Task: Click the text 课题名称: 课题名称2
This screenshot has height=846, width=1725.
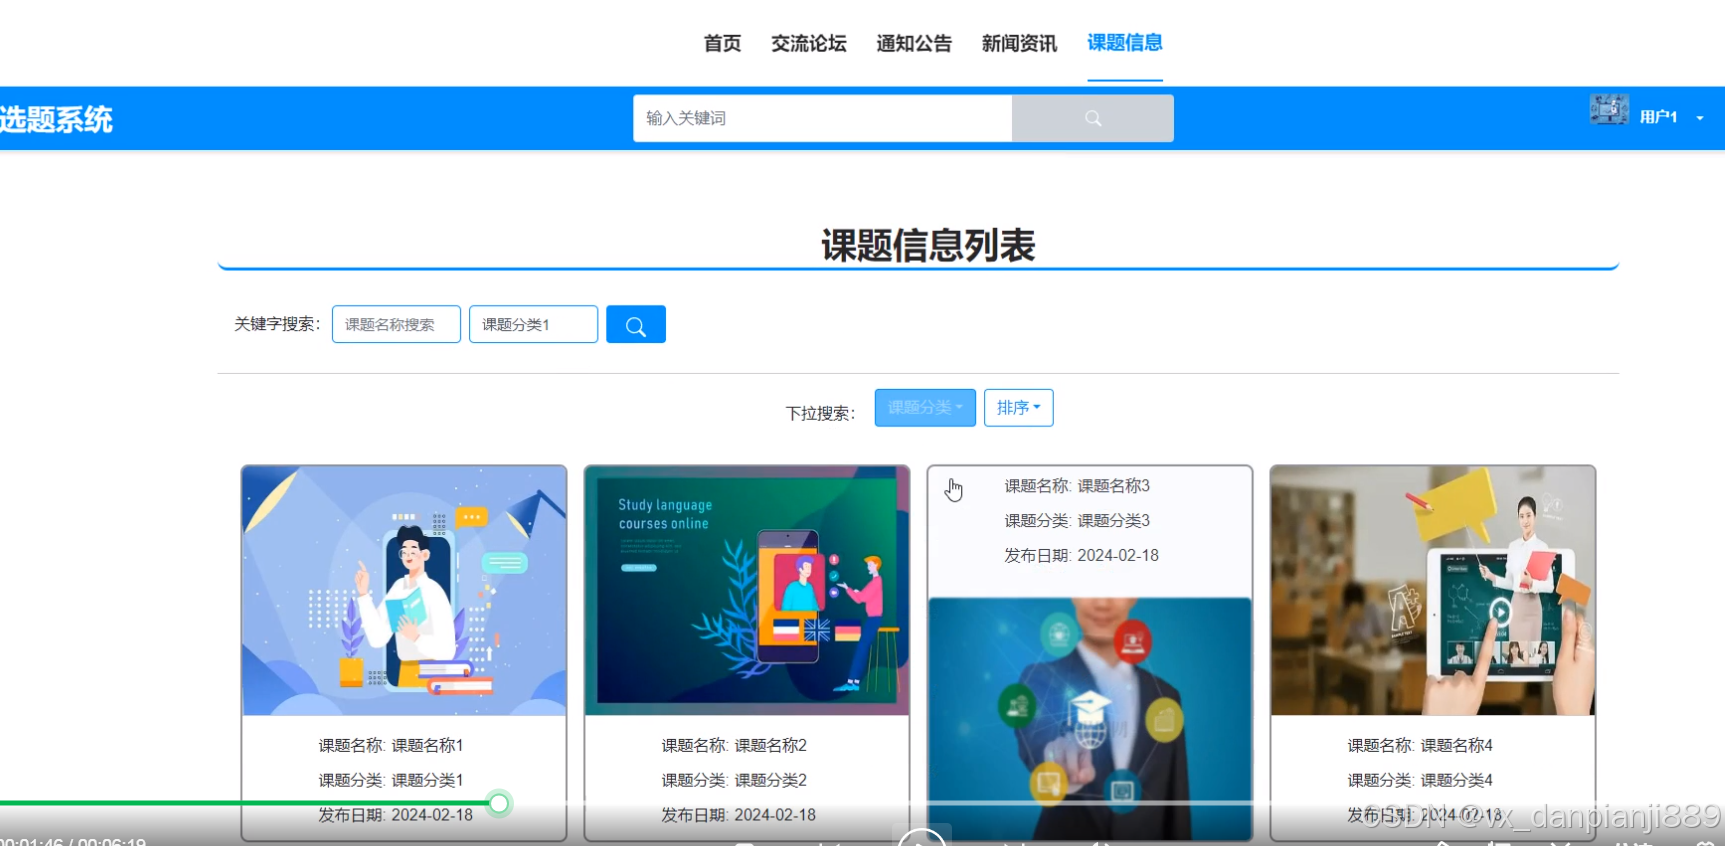Action: [x=734, y=745]
